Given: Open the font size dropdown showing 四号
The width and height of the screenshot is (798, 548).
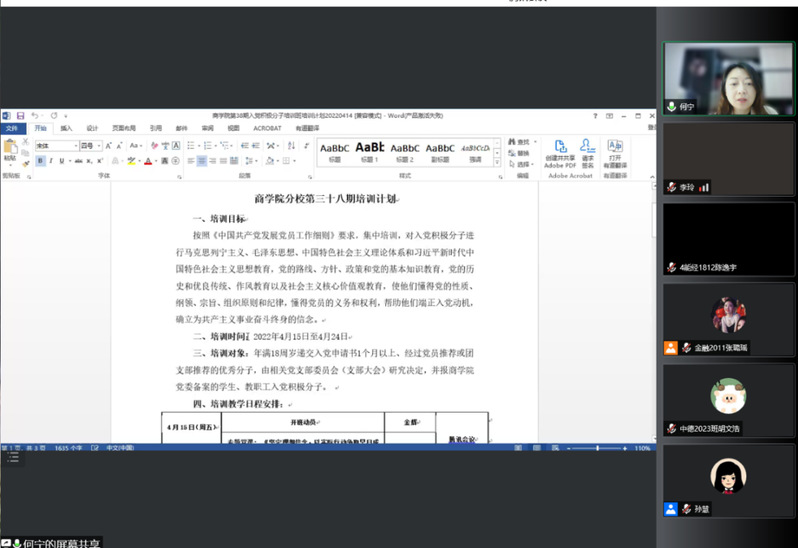Looking at the screenshot, I should pyautogui.click(x=92, y=146).
